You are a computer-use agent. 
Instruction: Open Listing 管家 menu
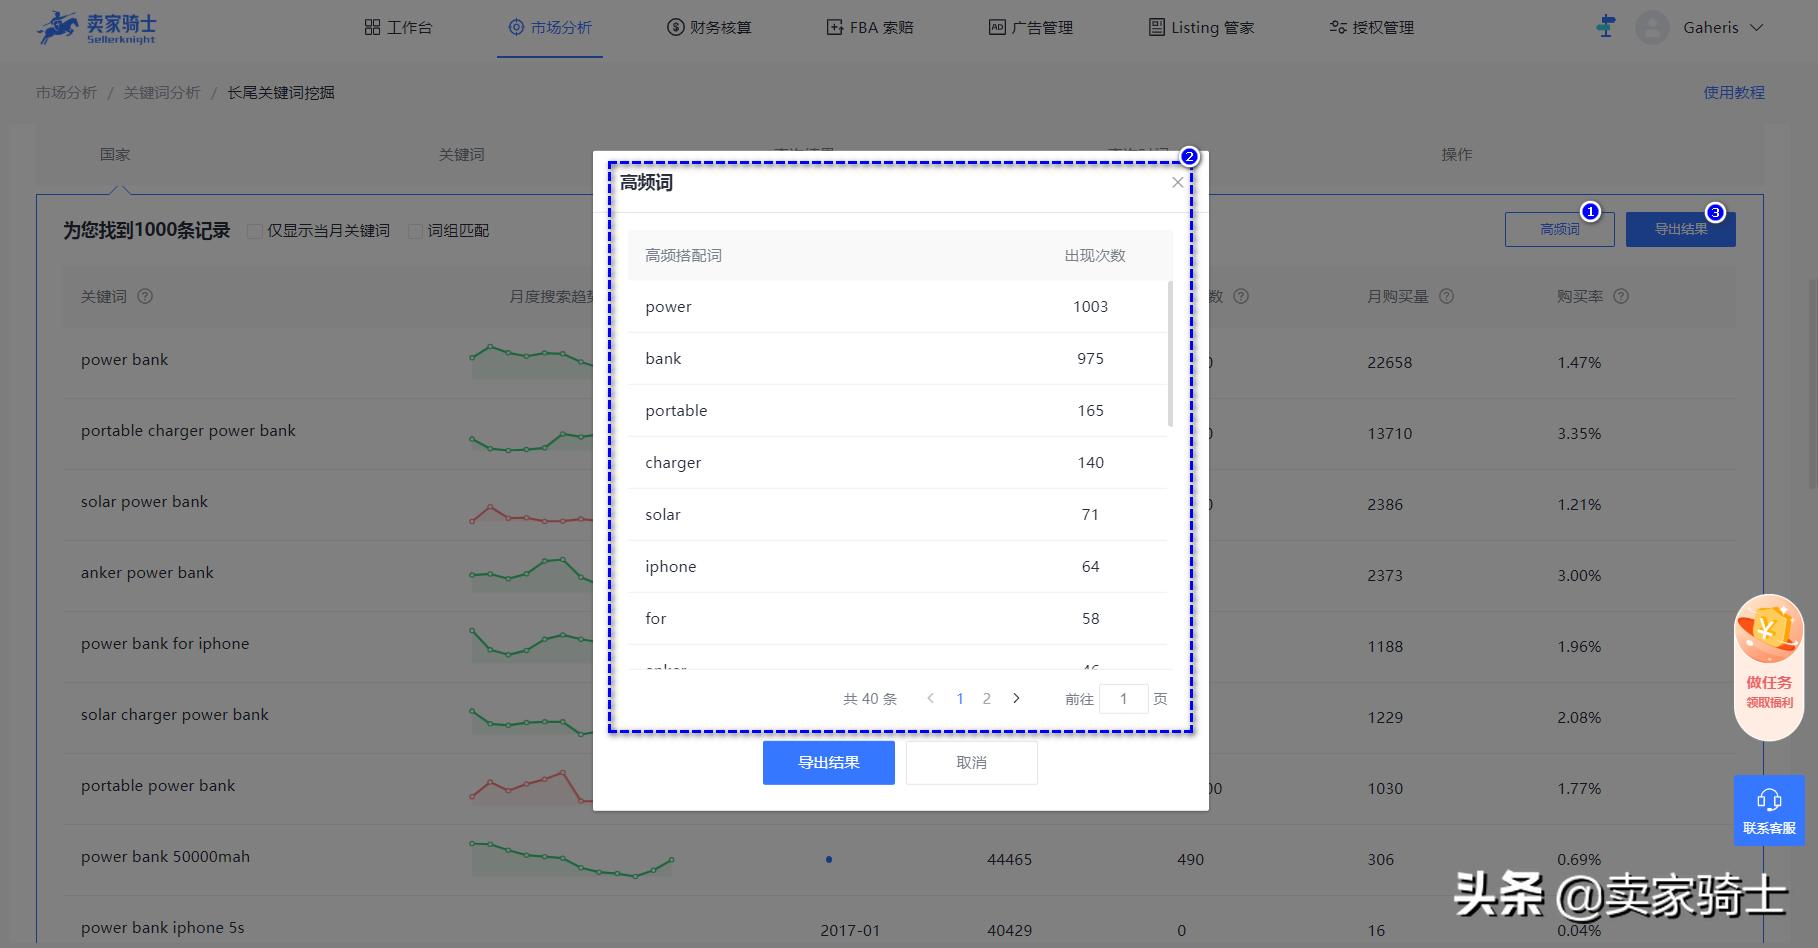coord(1201,27)
